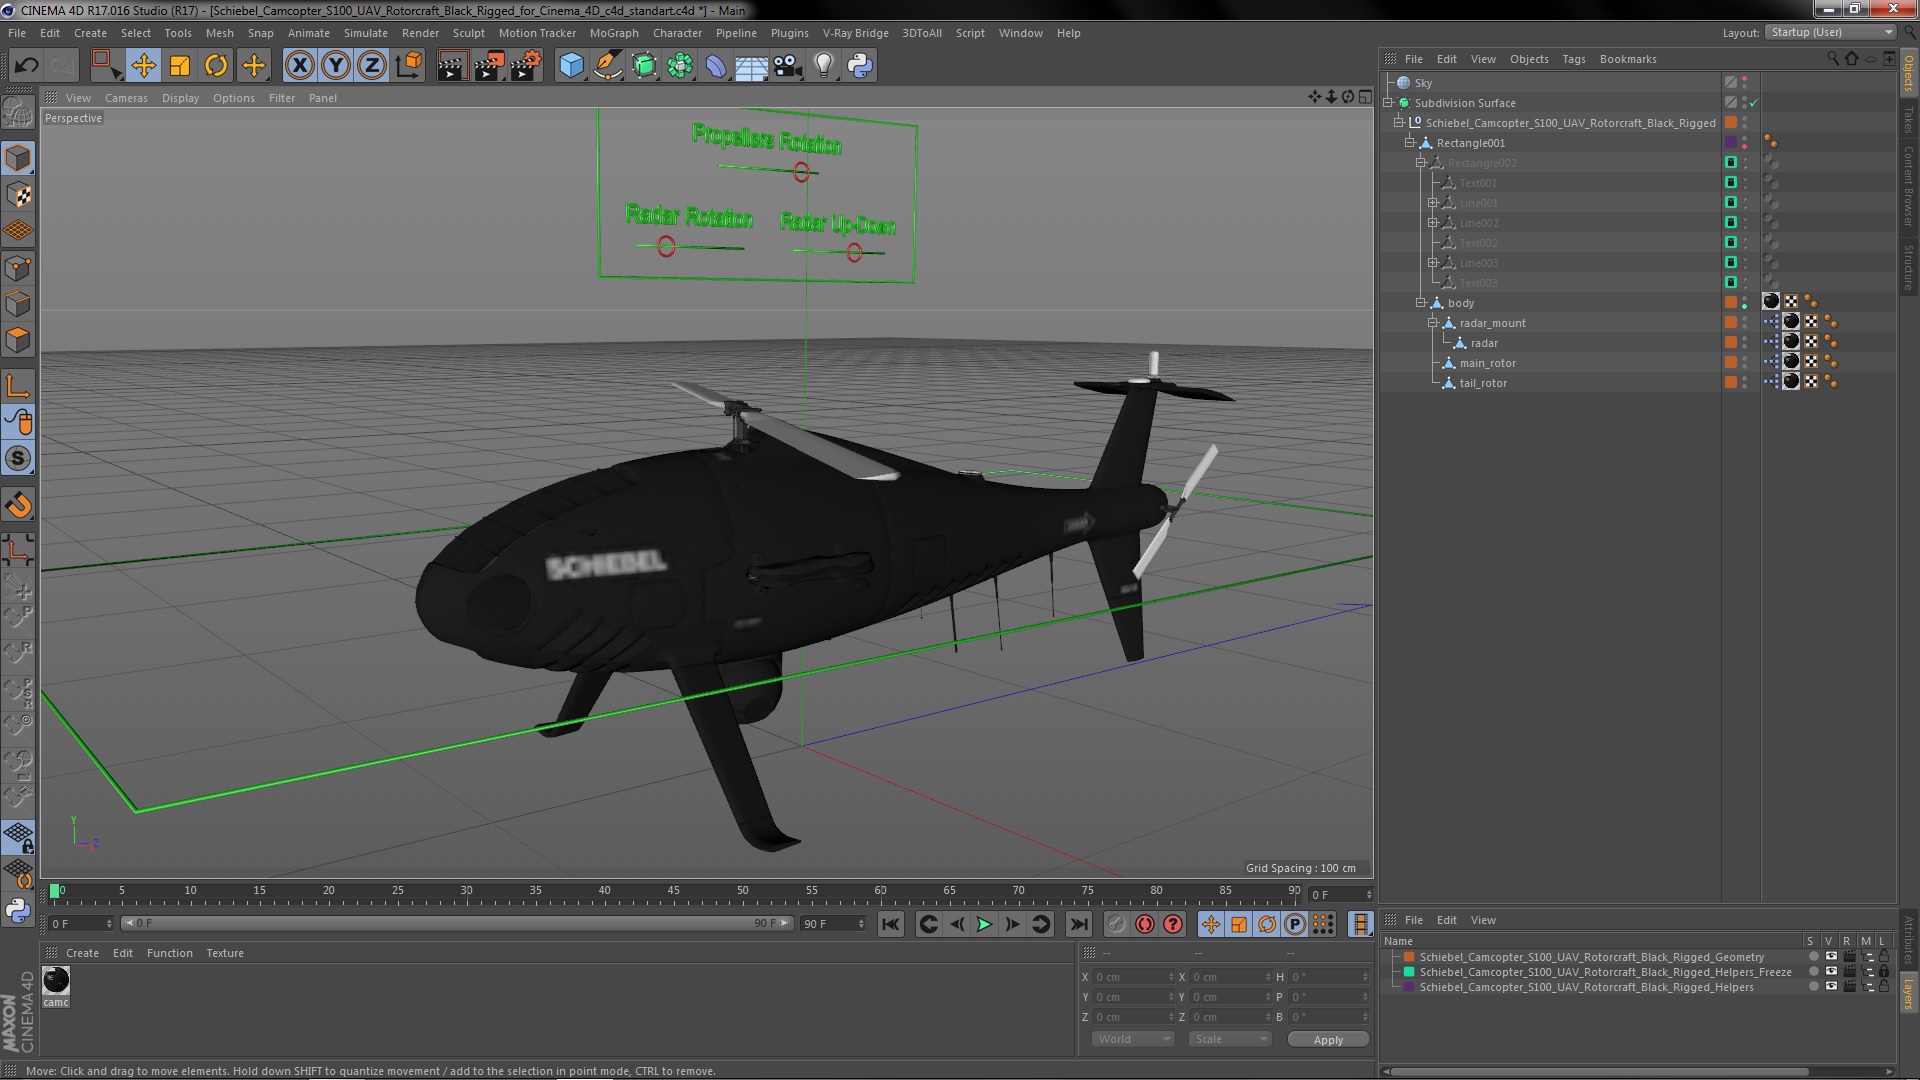Add a Cube primitive object
Screen dimensions: 1920x1080
pos(571,66)
